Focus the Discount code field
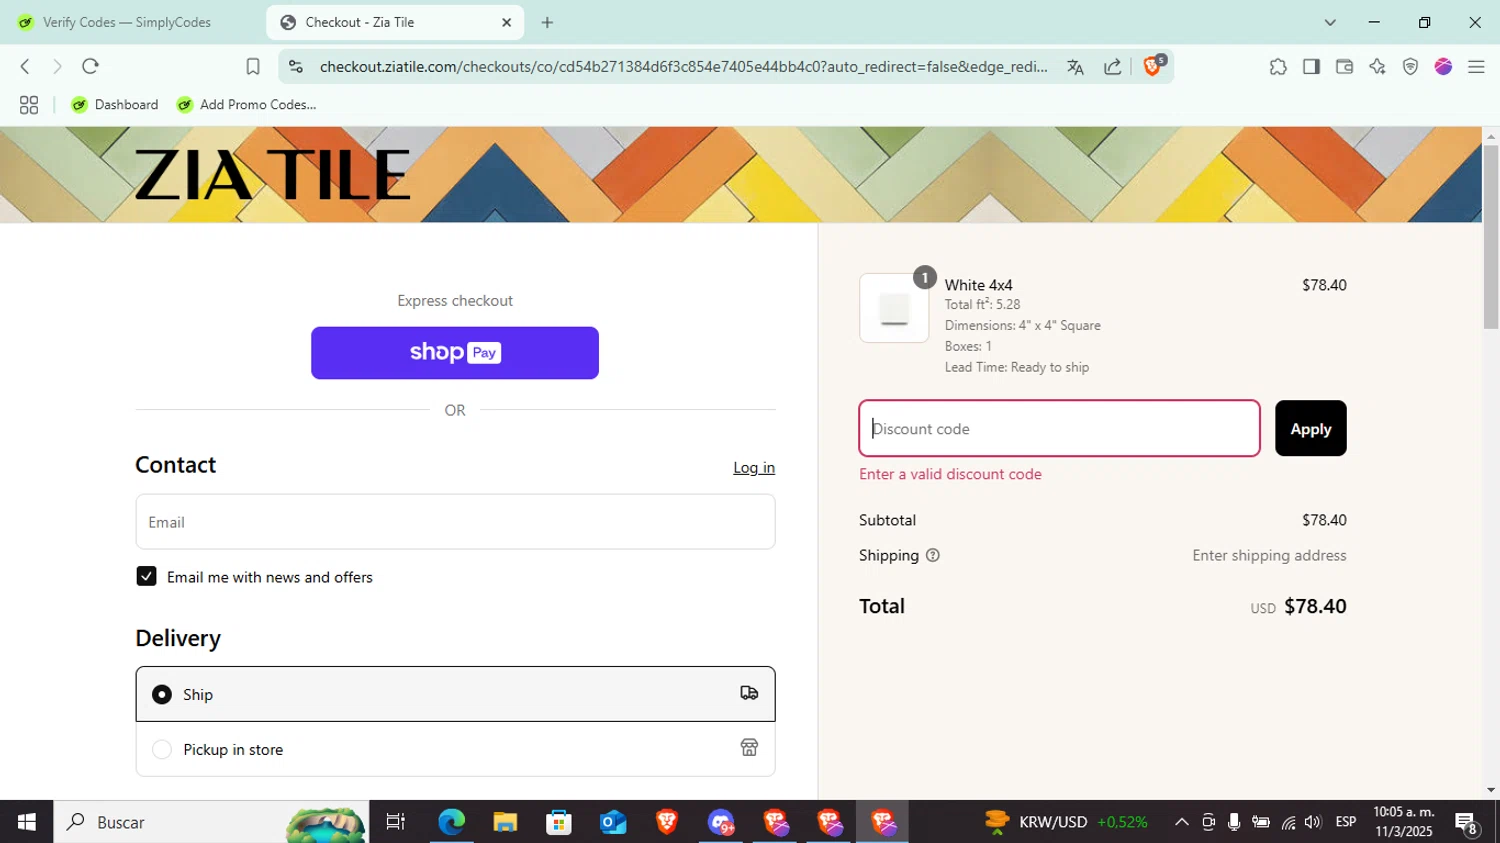 1059,428
